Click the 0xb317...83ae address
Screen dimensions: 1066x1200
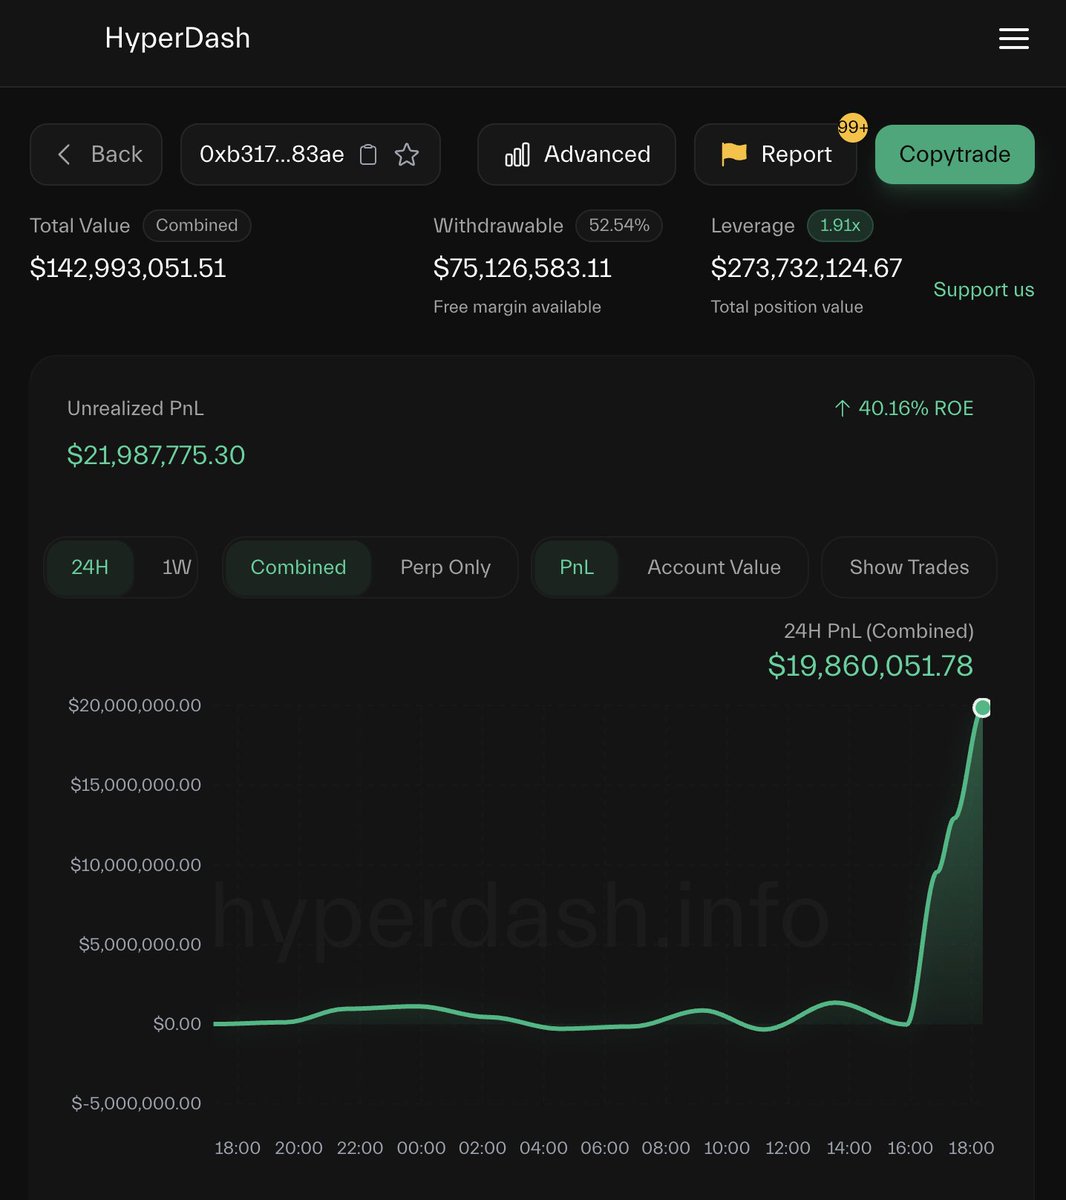click(272, 155)
